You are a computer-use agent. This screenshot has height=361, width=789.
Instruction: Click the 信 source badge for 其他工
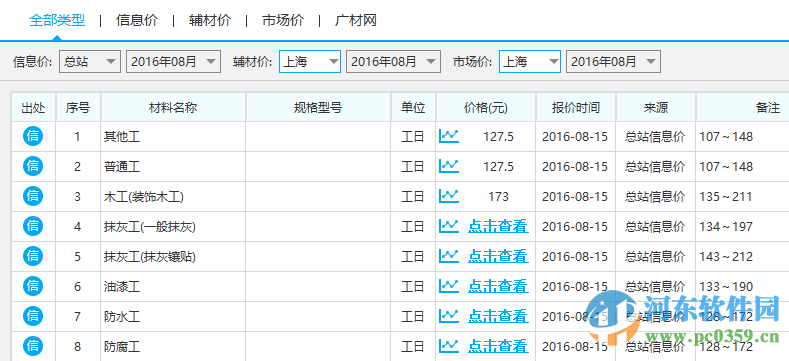[x=33, y=136]
